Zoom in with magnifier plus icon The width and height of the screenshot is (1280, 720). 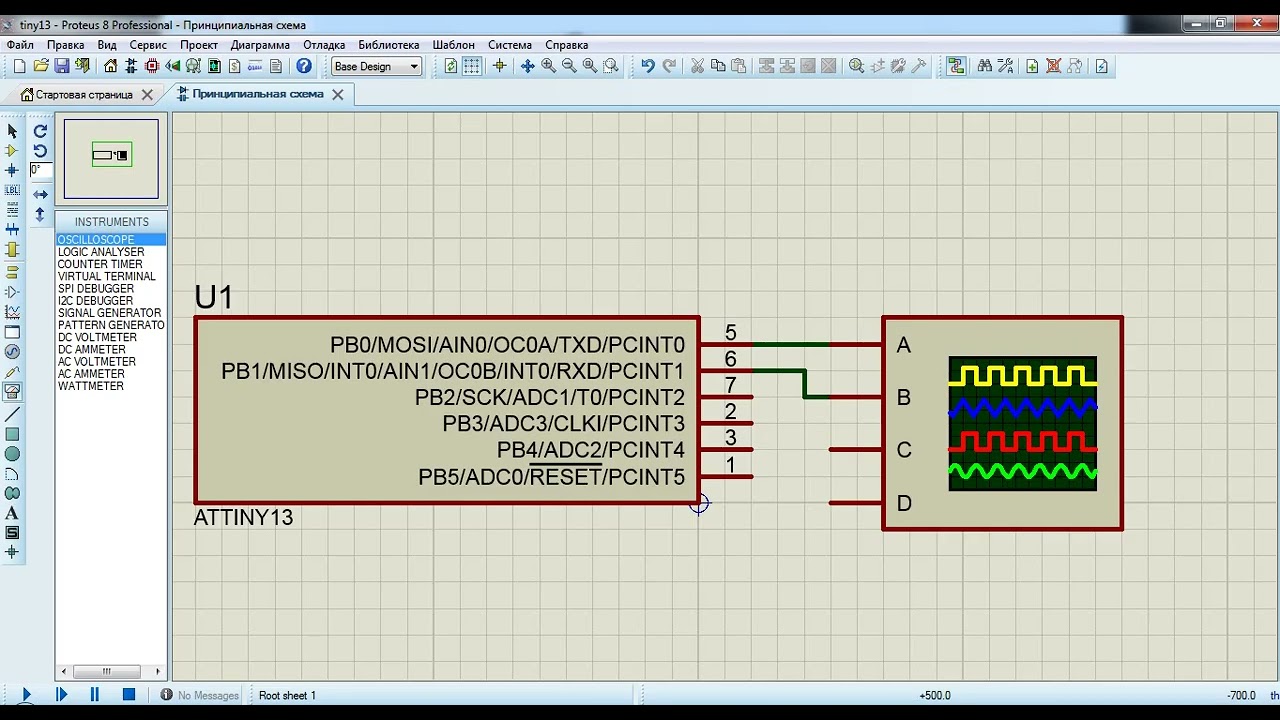548,66
